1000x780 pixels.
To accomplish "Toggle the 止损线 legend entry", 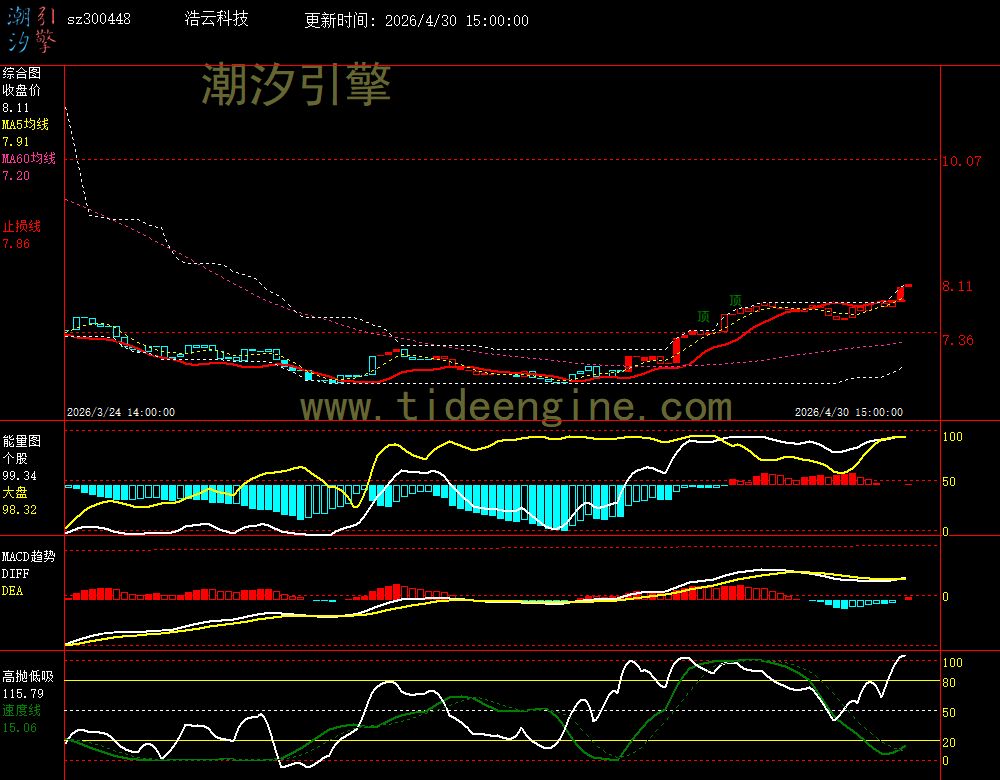I will [21, 226].
